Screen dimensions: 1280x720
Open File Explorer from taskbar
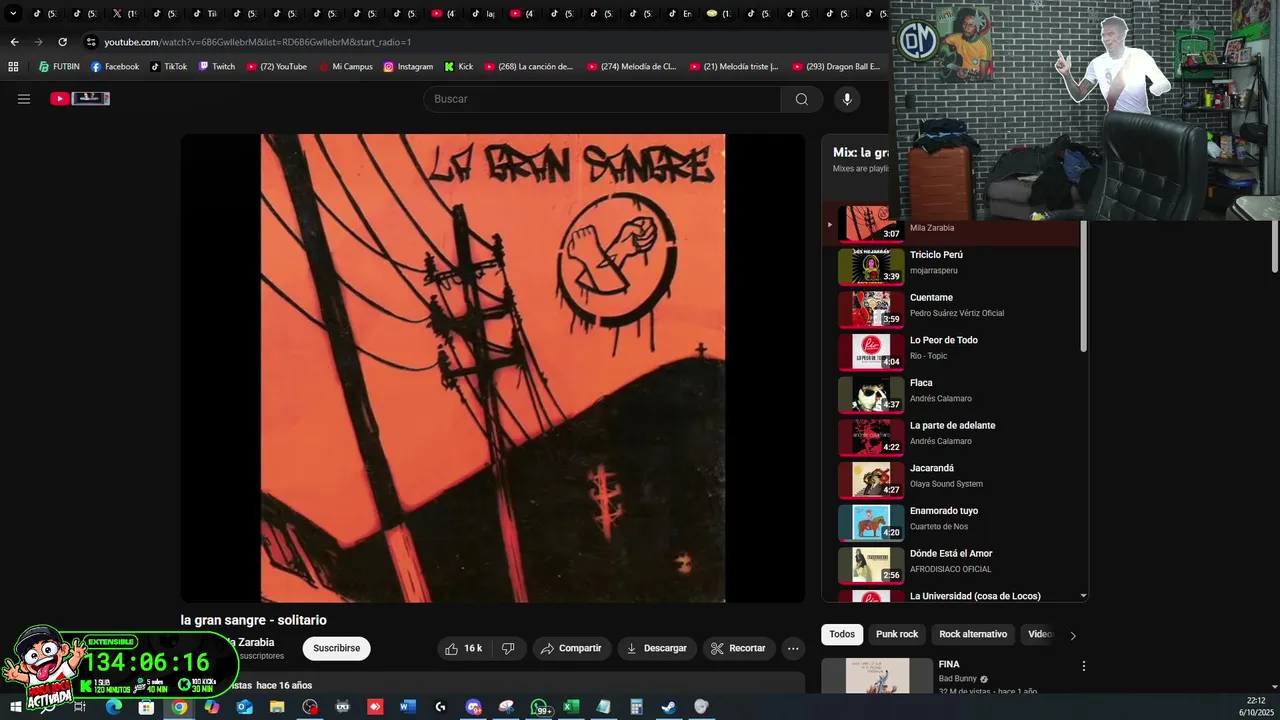[x=277, y=707]
